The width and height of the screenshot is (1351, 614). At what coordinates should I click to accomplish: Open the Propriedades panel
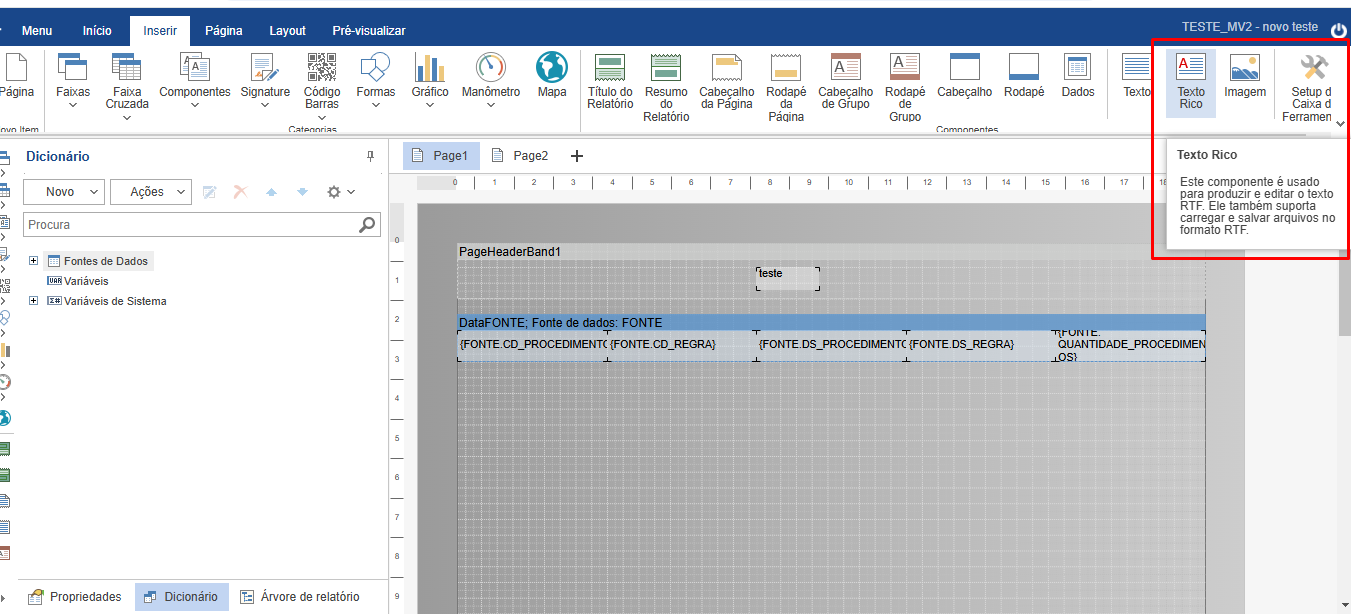click(x=75, y=597)
